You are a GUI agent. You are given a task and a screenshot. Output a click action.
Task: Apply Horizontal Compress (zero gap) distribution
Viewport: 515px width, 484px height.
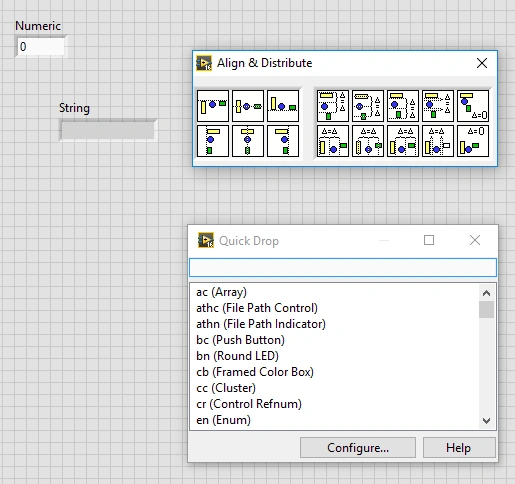[473, 141]
